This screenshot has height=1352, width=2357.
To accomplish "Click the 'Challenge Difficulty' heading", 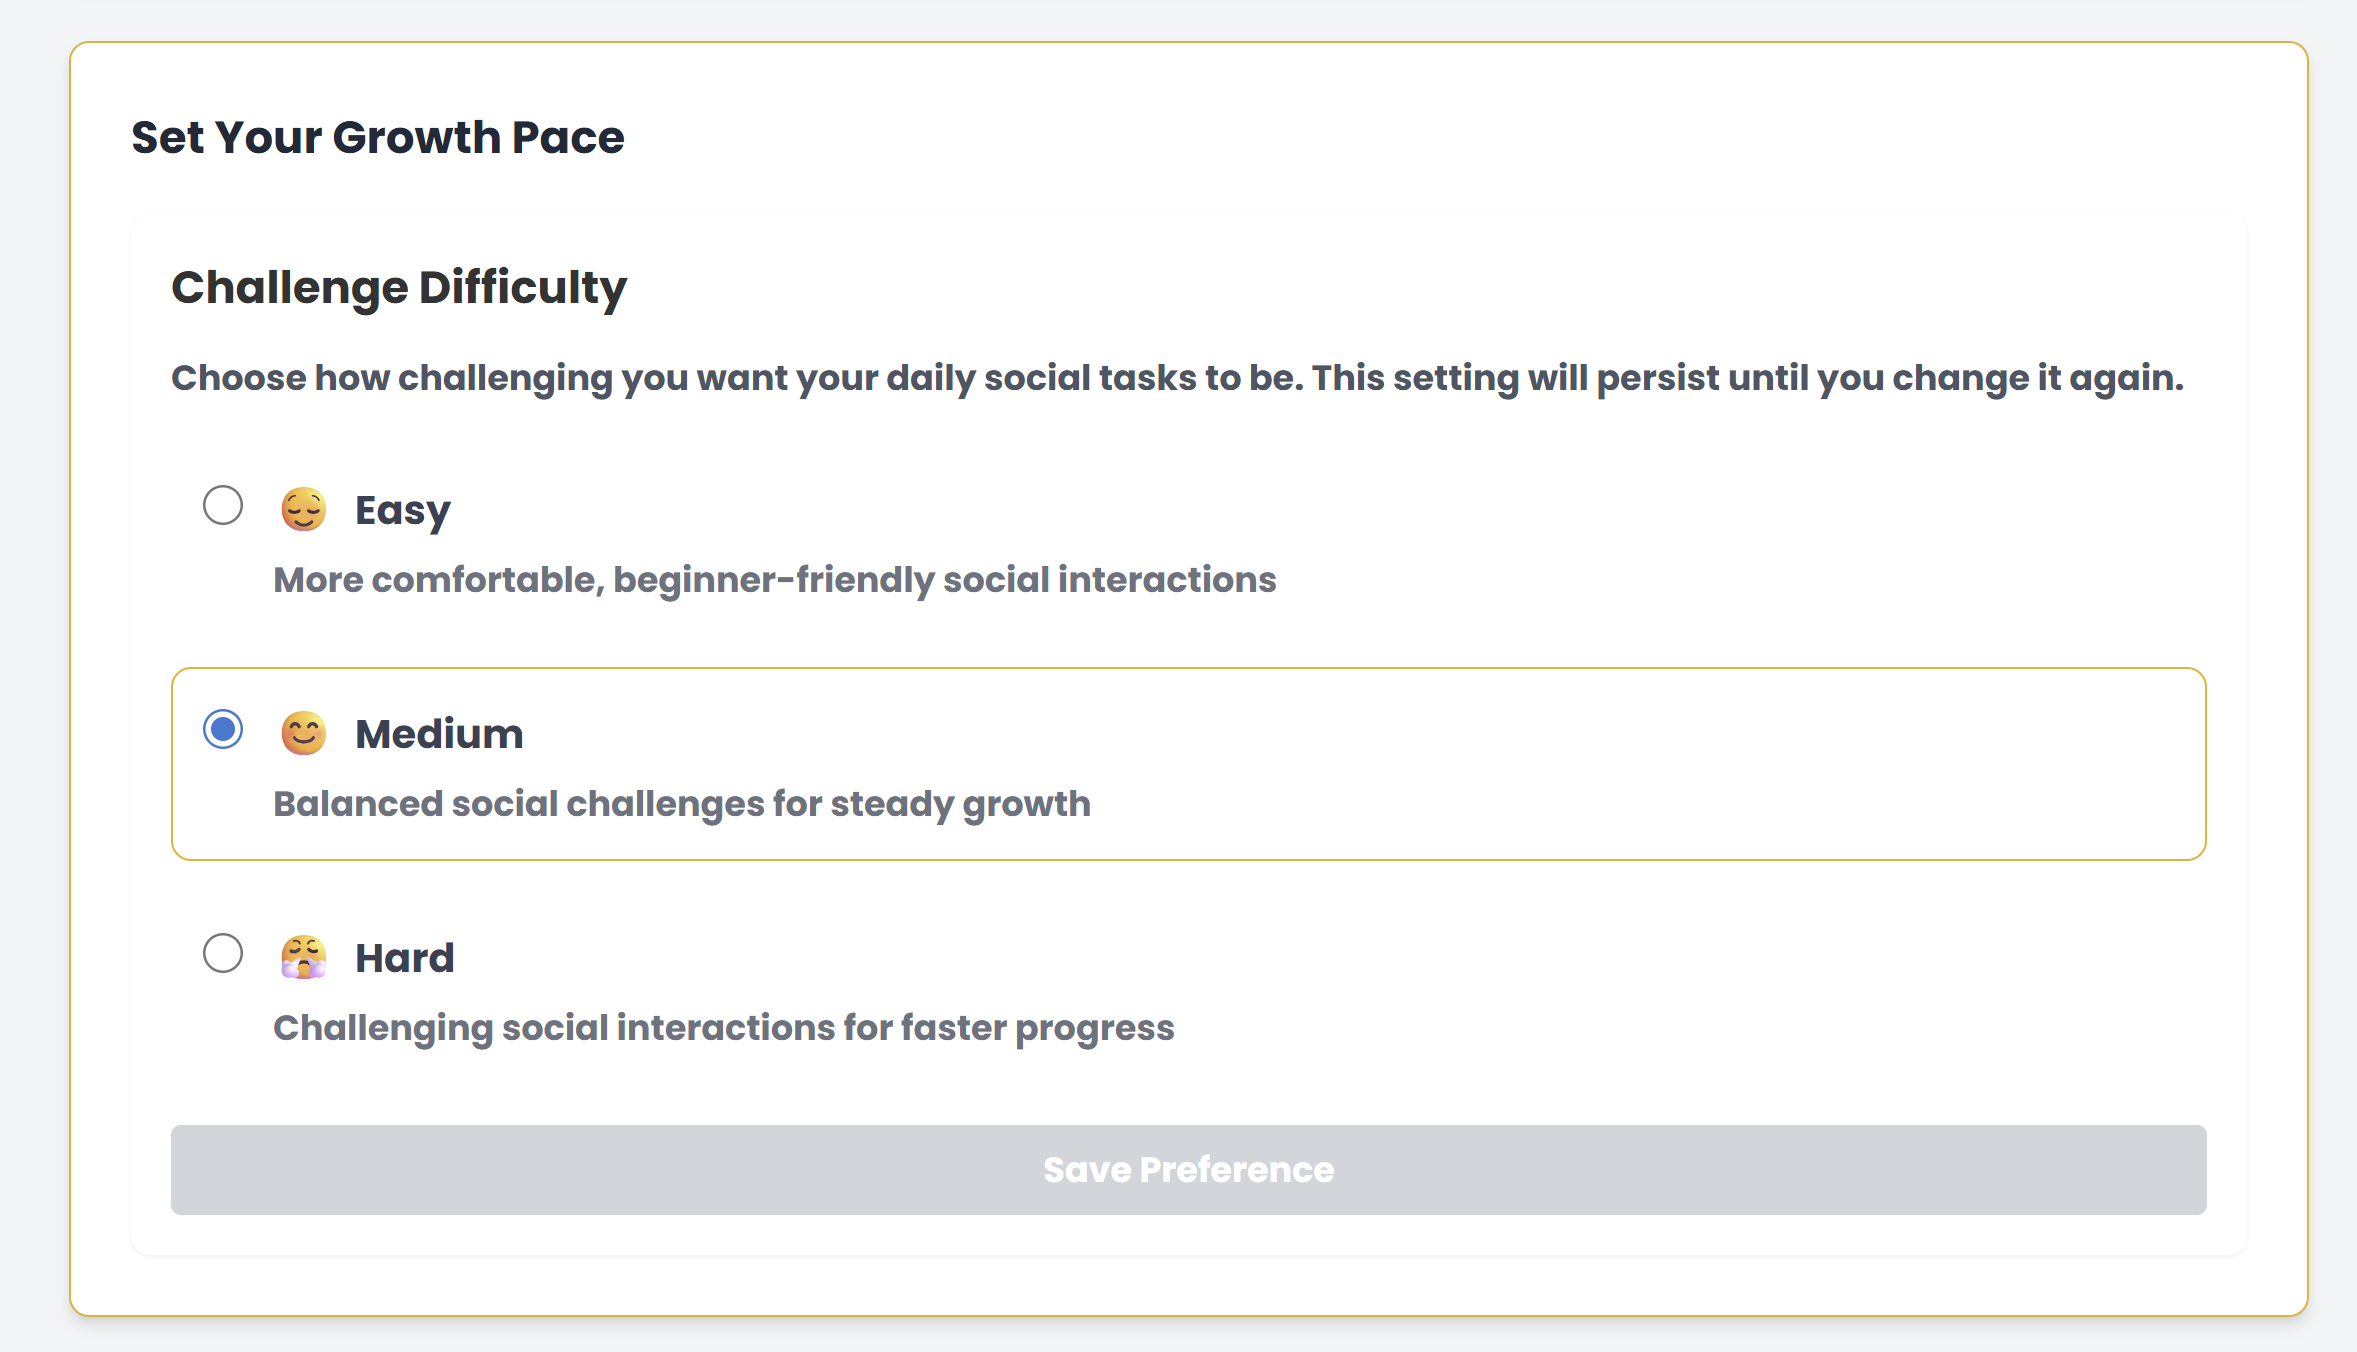I will 399,288.
